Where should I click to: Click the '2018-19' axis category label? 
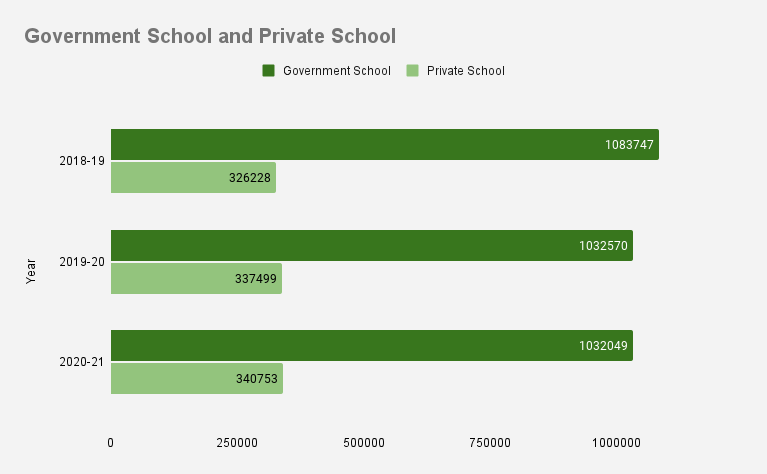pyautogui.click(x=82, y=161)
